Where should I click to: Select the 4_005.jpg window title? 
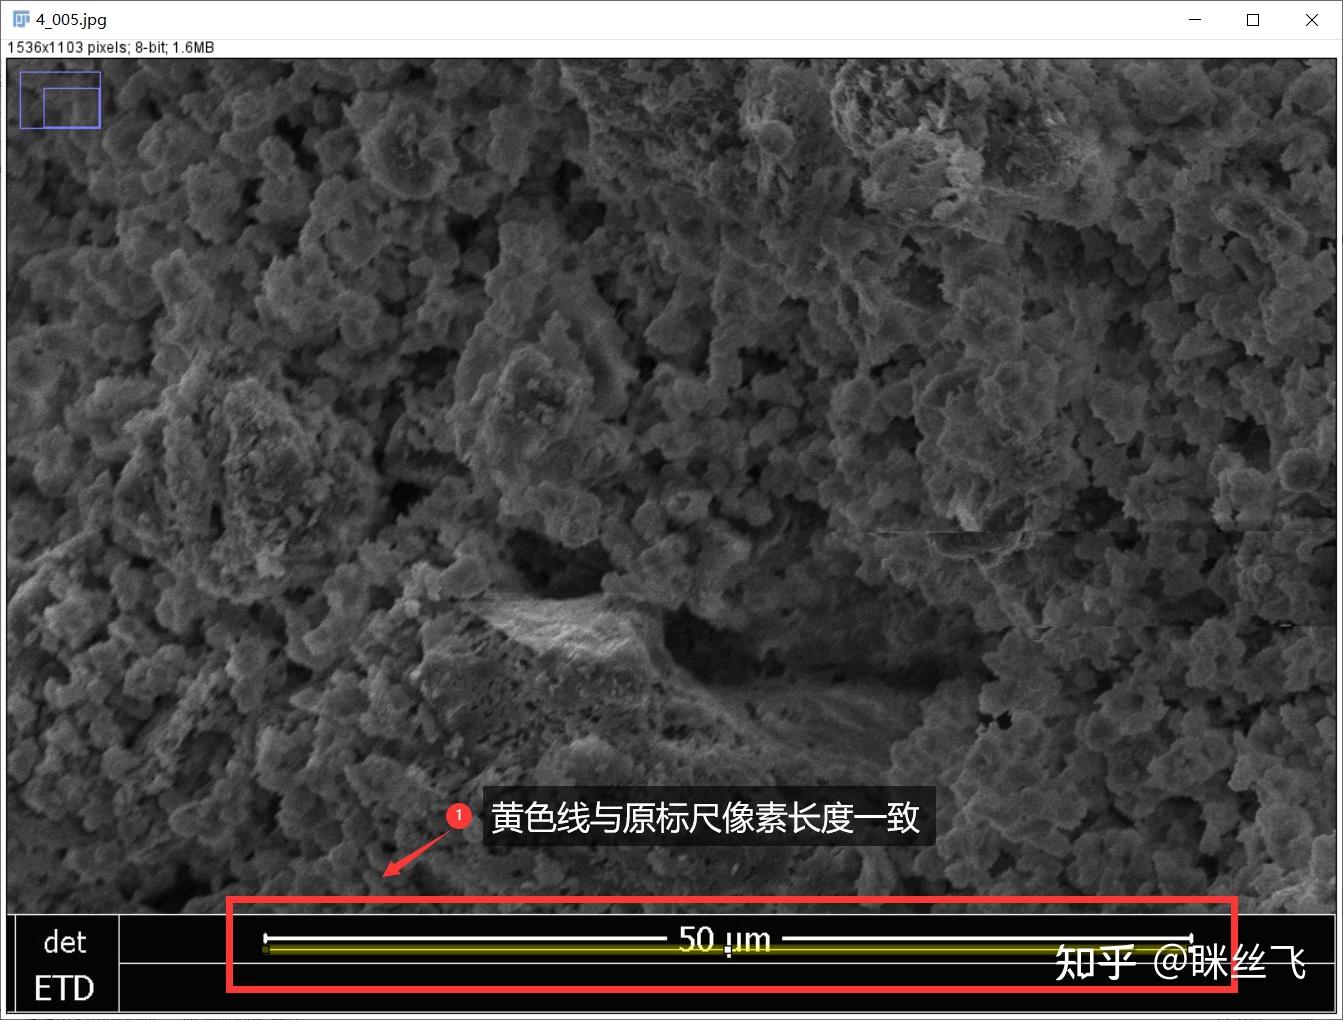coord(70,18)
